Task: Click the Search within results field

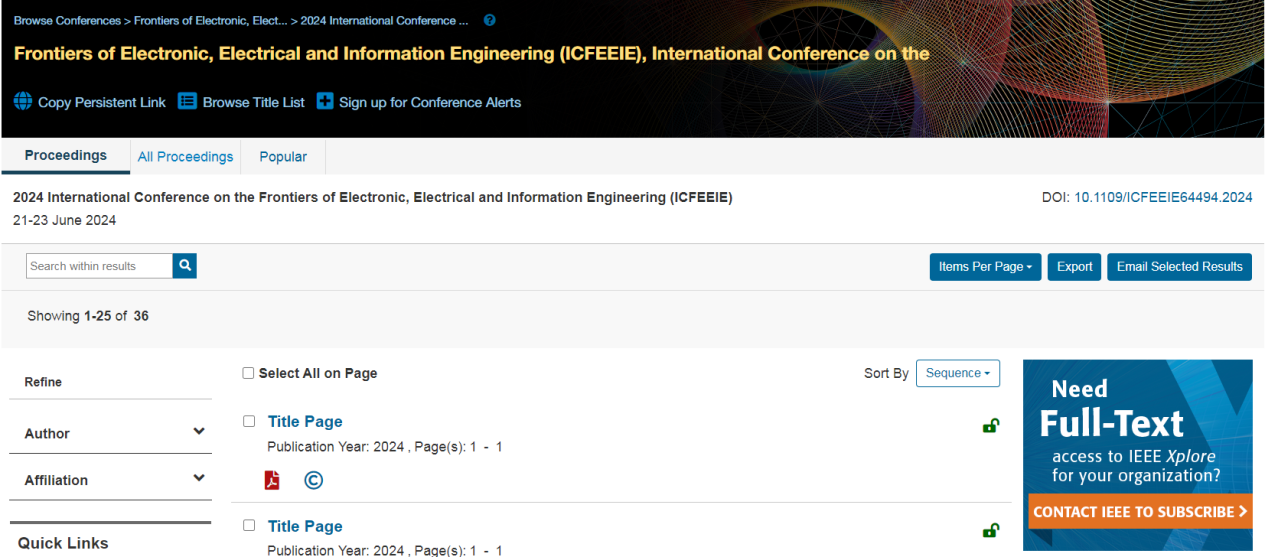Action: [x=99, y=266]
